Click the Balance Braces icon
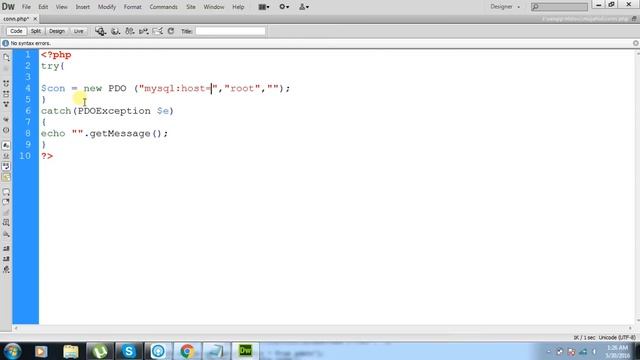Image resolution: width=640 pixels, height=360 pixels. 6,130
